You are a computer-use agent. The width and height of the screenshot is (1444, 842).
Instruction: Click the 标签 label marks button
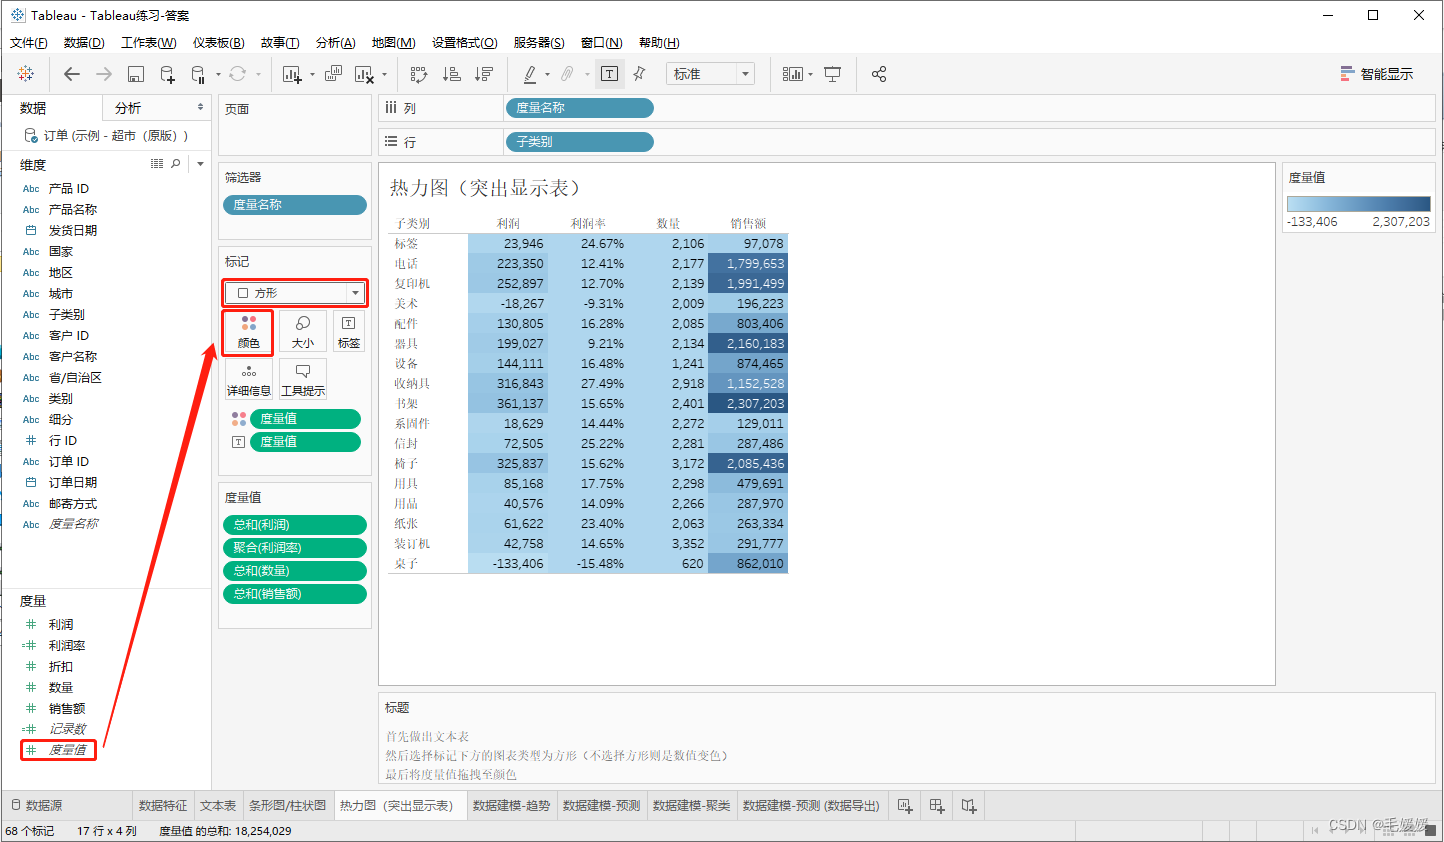point(348,331)
